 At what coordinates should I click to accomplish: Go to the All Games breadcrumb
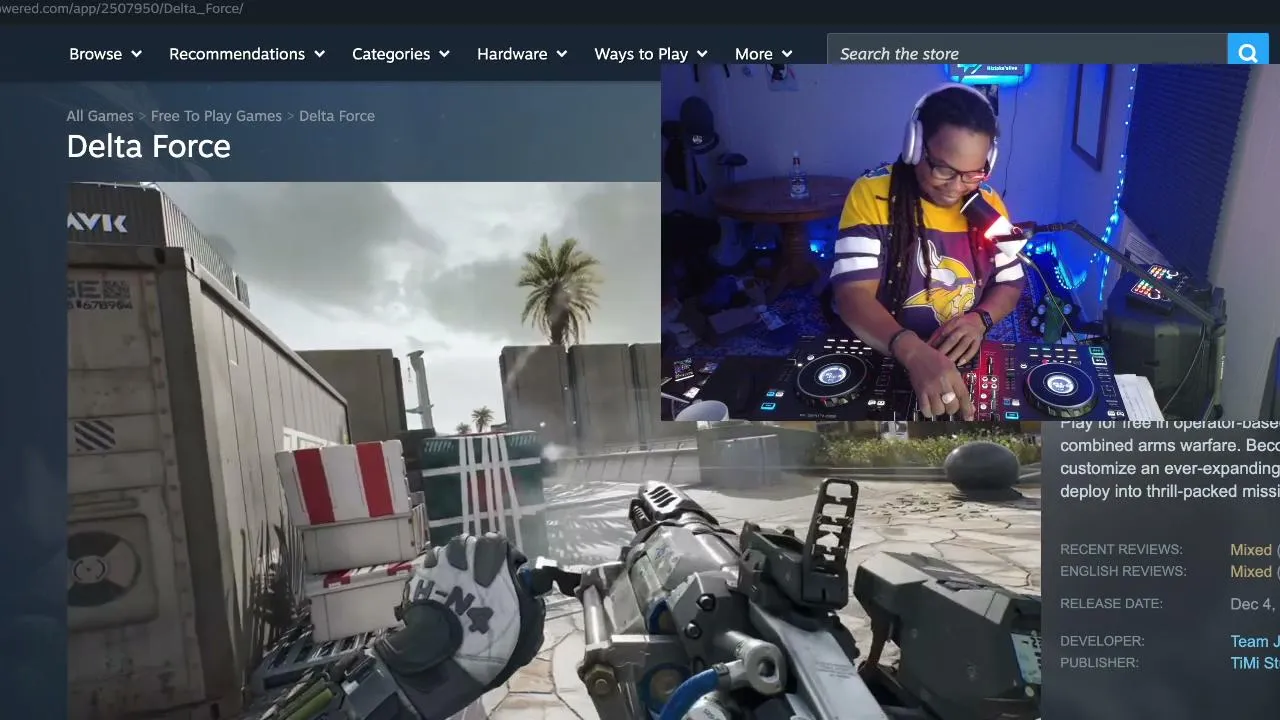[x=100, y=116]
